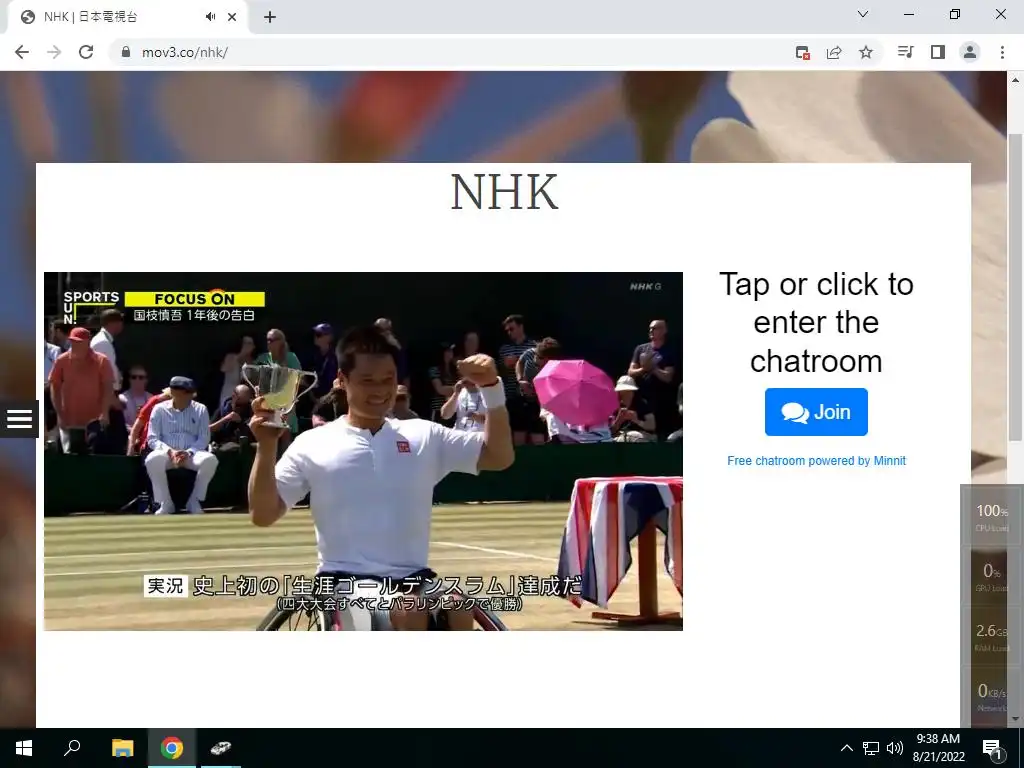Open File Explorer from the taskbar
Viewport: 1024px width, 768px height.
[x=122, y=748]
